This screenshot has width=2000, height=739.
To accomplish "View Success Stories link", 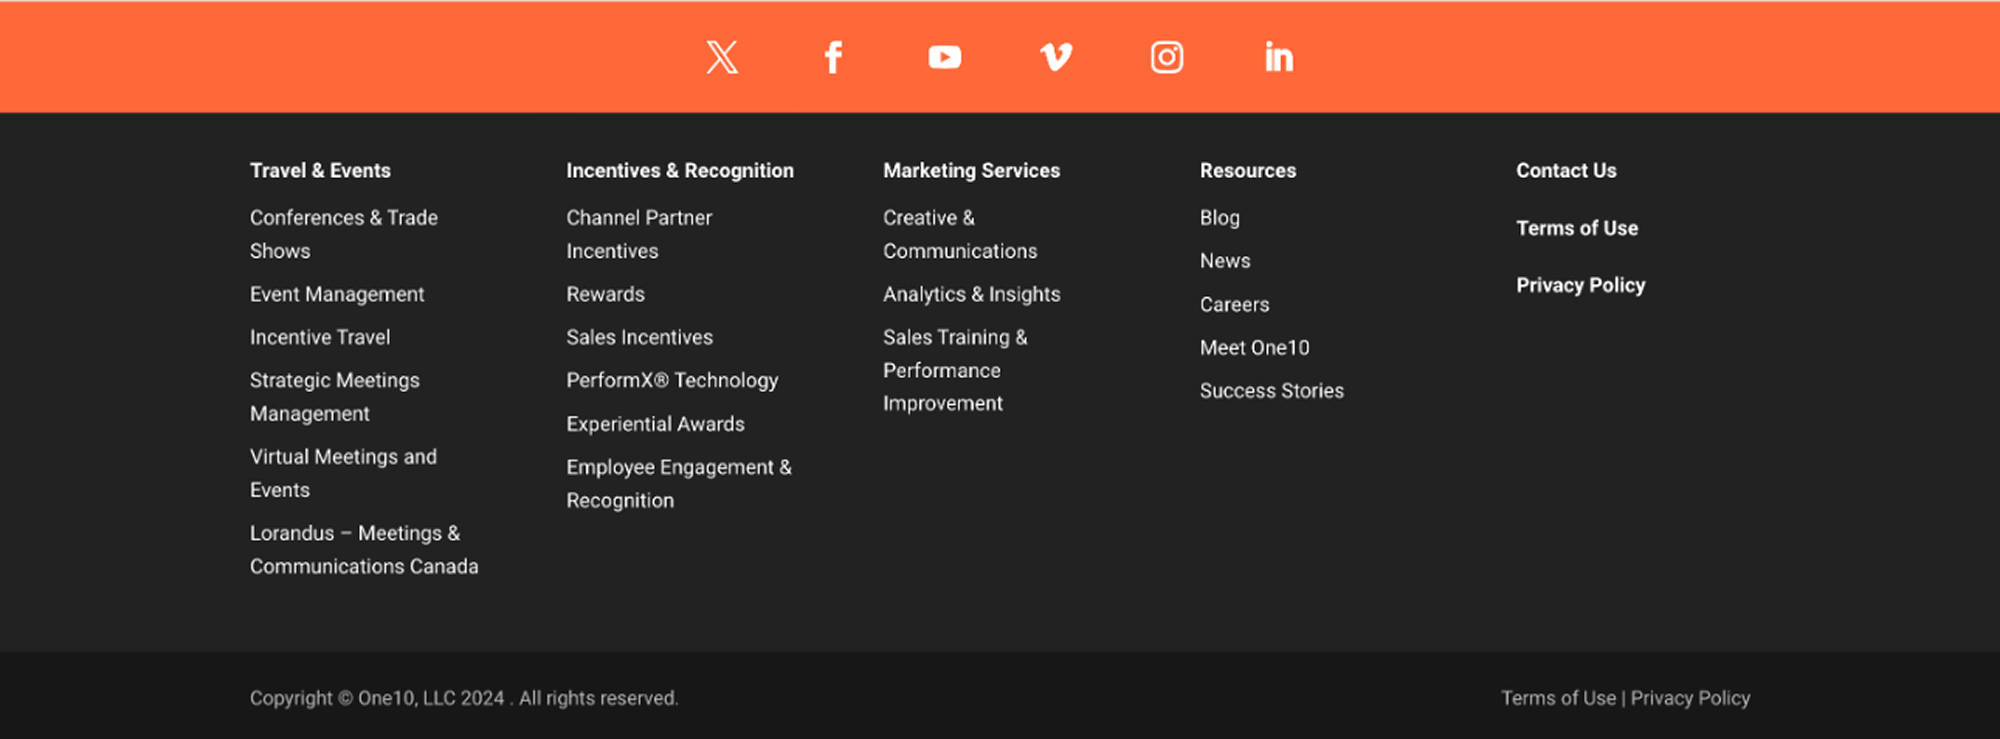I will click(1271, 391).
